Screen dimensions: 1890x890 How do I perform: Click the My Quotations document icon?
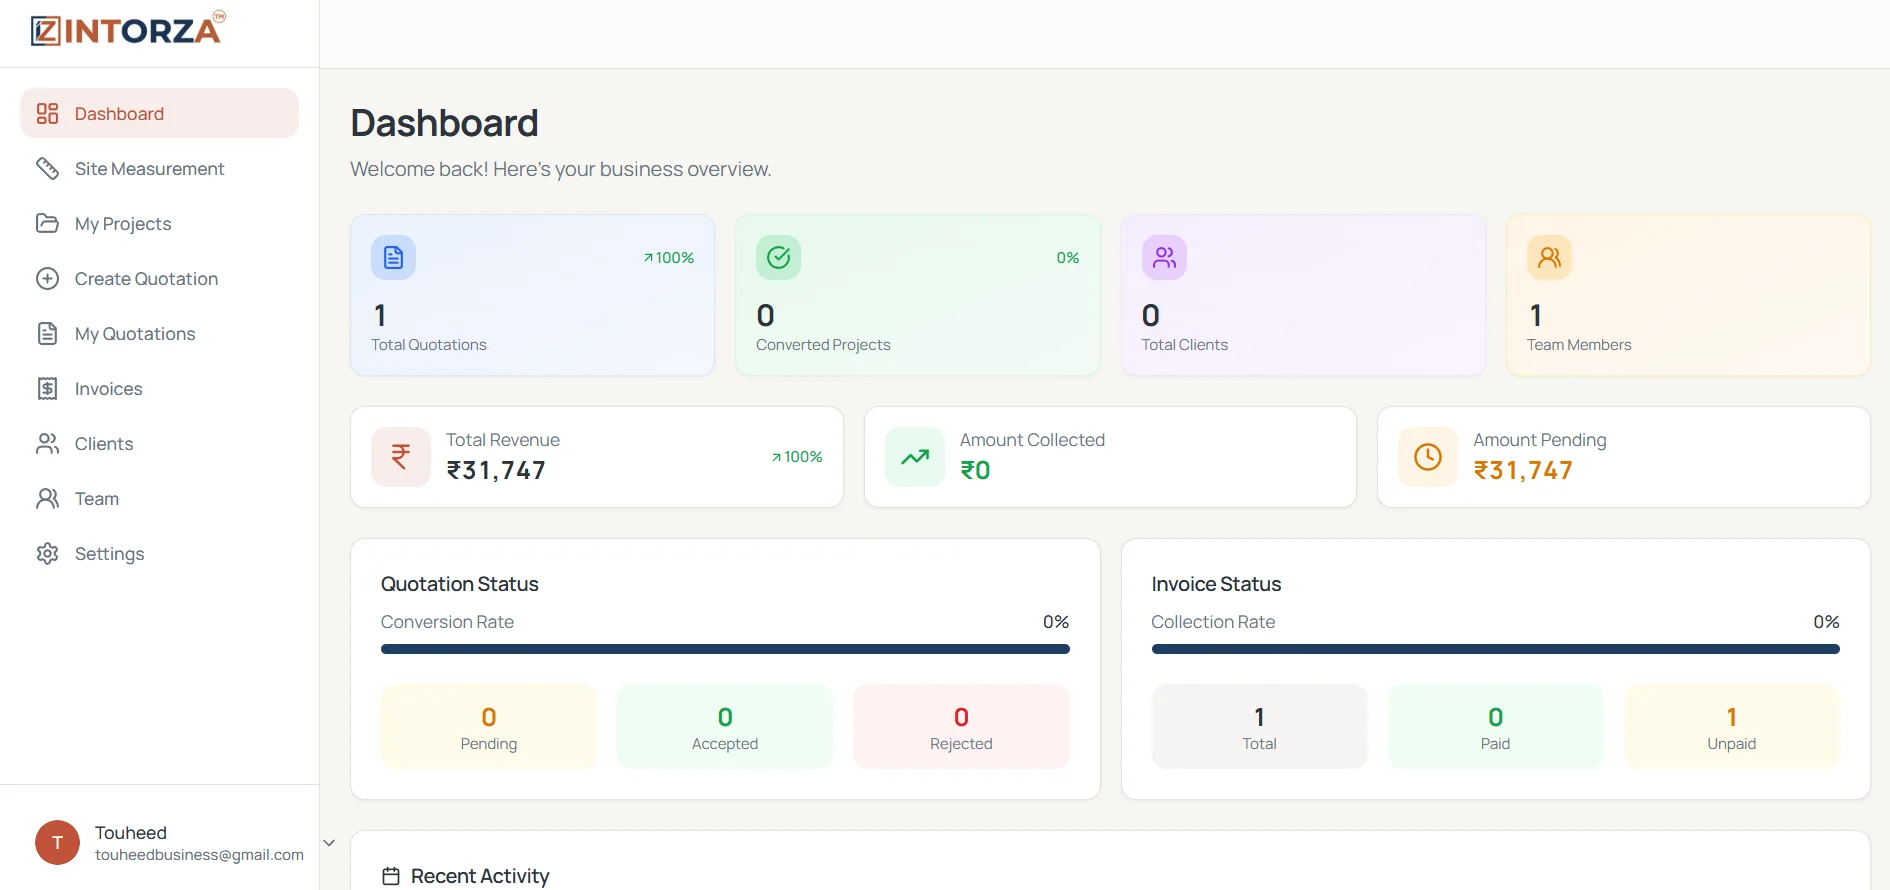[x=47, y=333]
